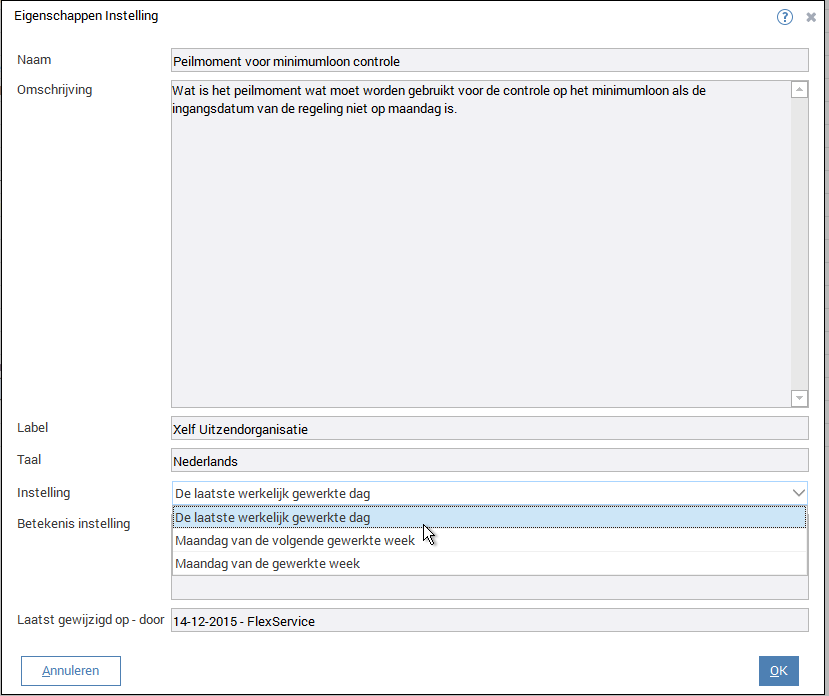Click the Label field Xelf Uitzendorganisatie
Viewport: 829px width, 696px height.
click(488, 429)
